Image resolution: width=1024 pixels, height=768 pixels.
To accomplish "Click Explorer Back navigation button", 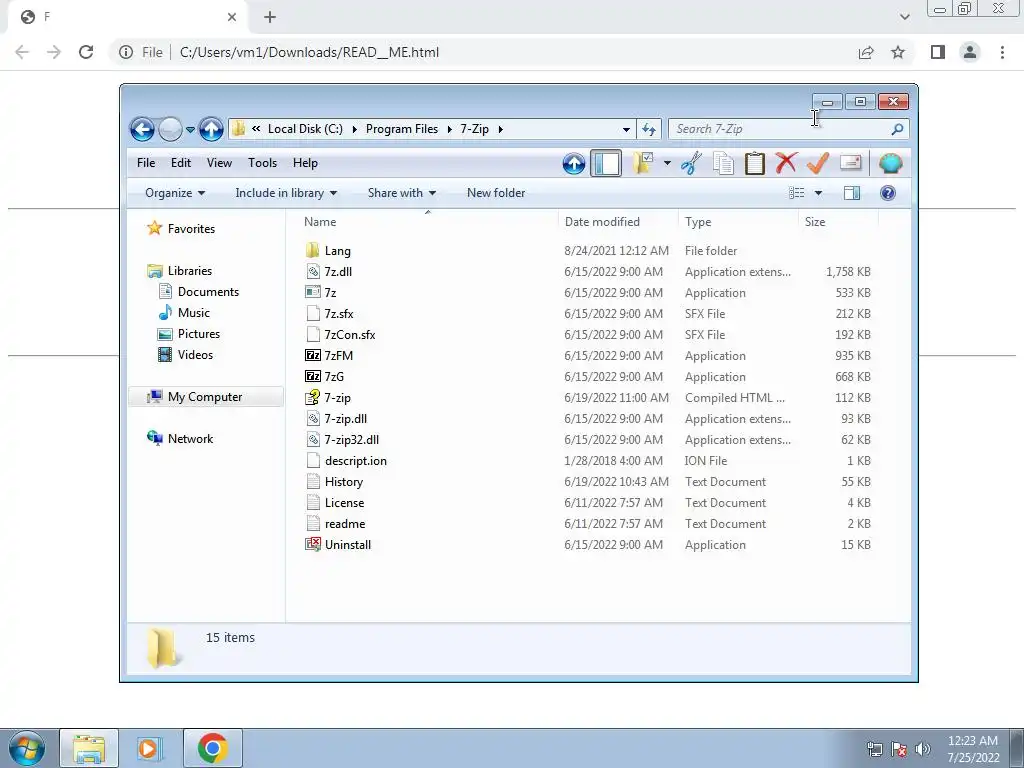I will (x=142, y=129).
